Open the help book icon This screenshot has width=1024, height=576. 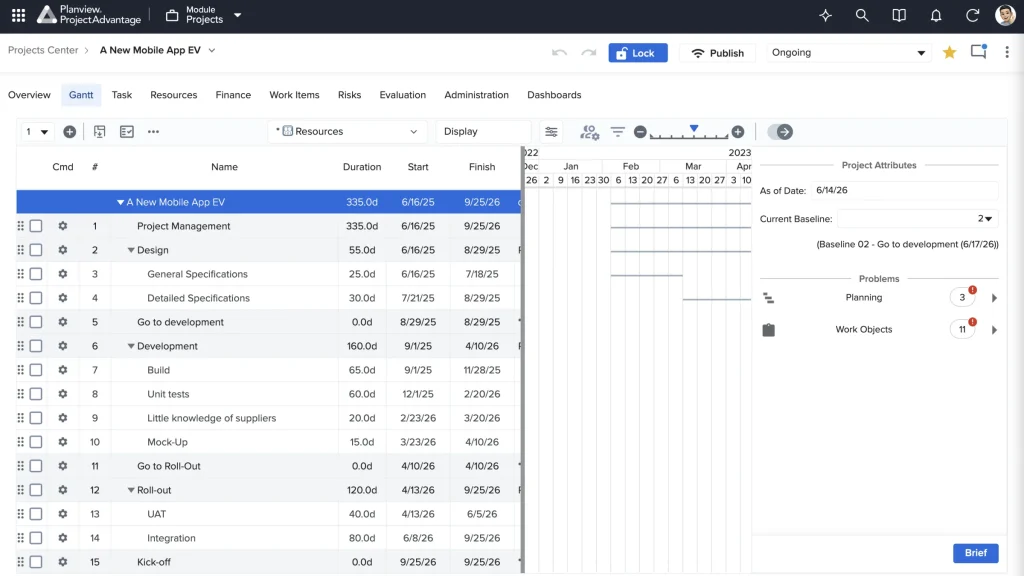pyautogui.click(x=899, y=15)
